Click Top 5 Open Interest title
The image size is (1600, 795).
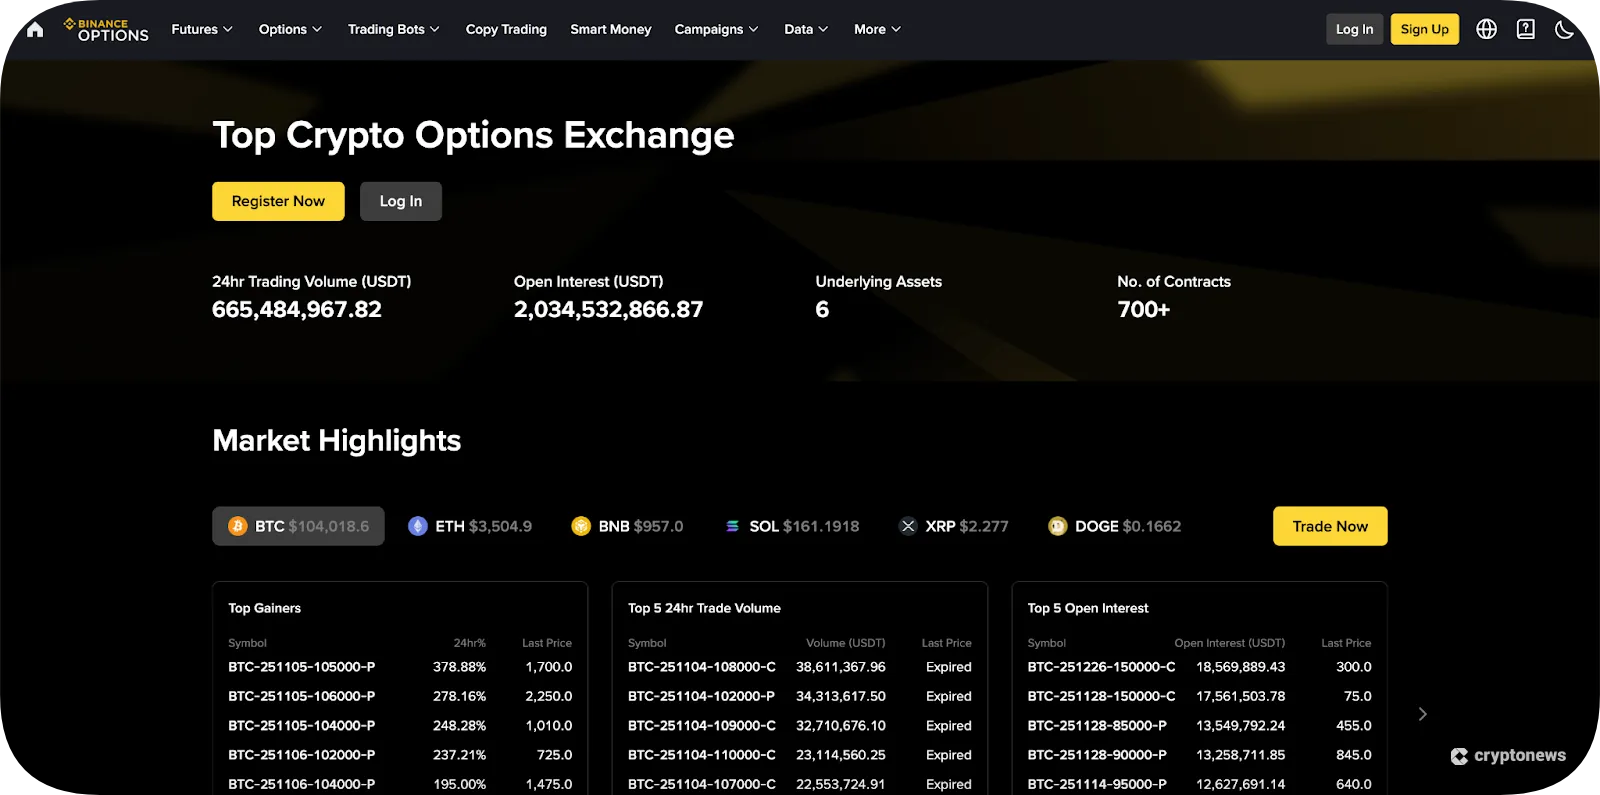pos(1088,608)
